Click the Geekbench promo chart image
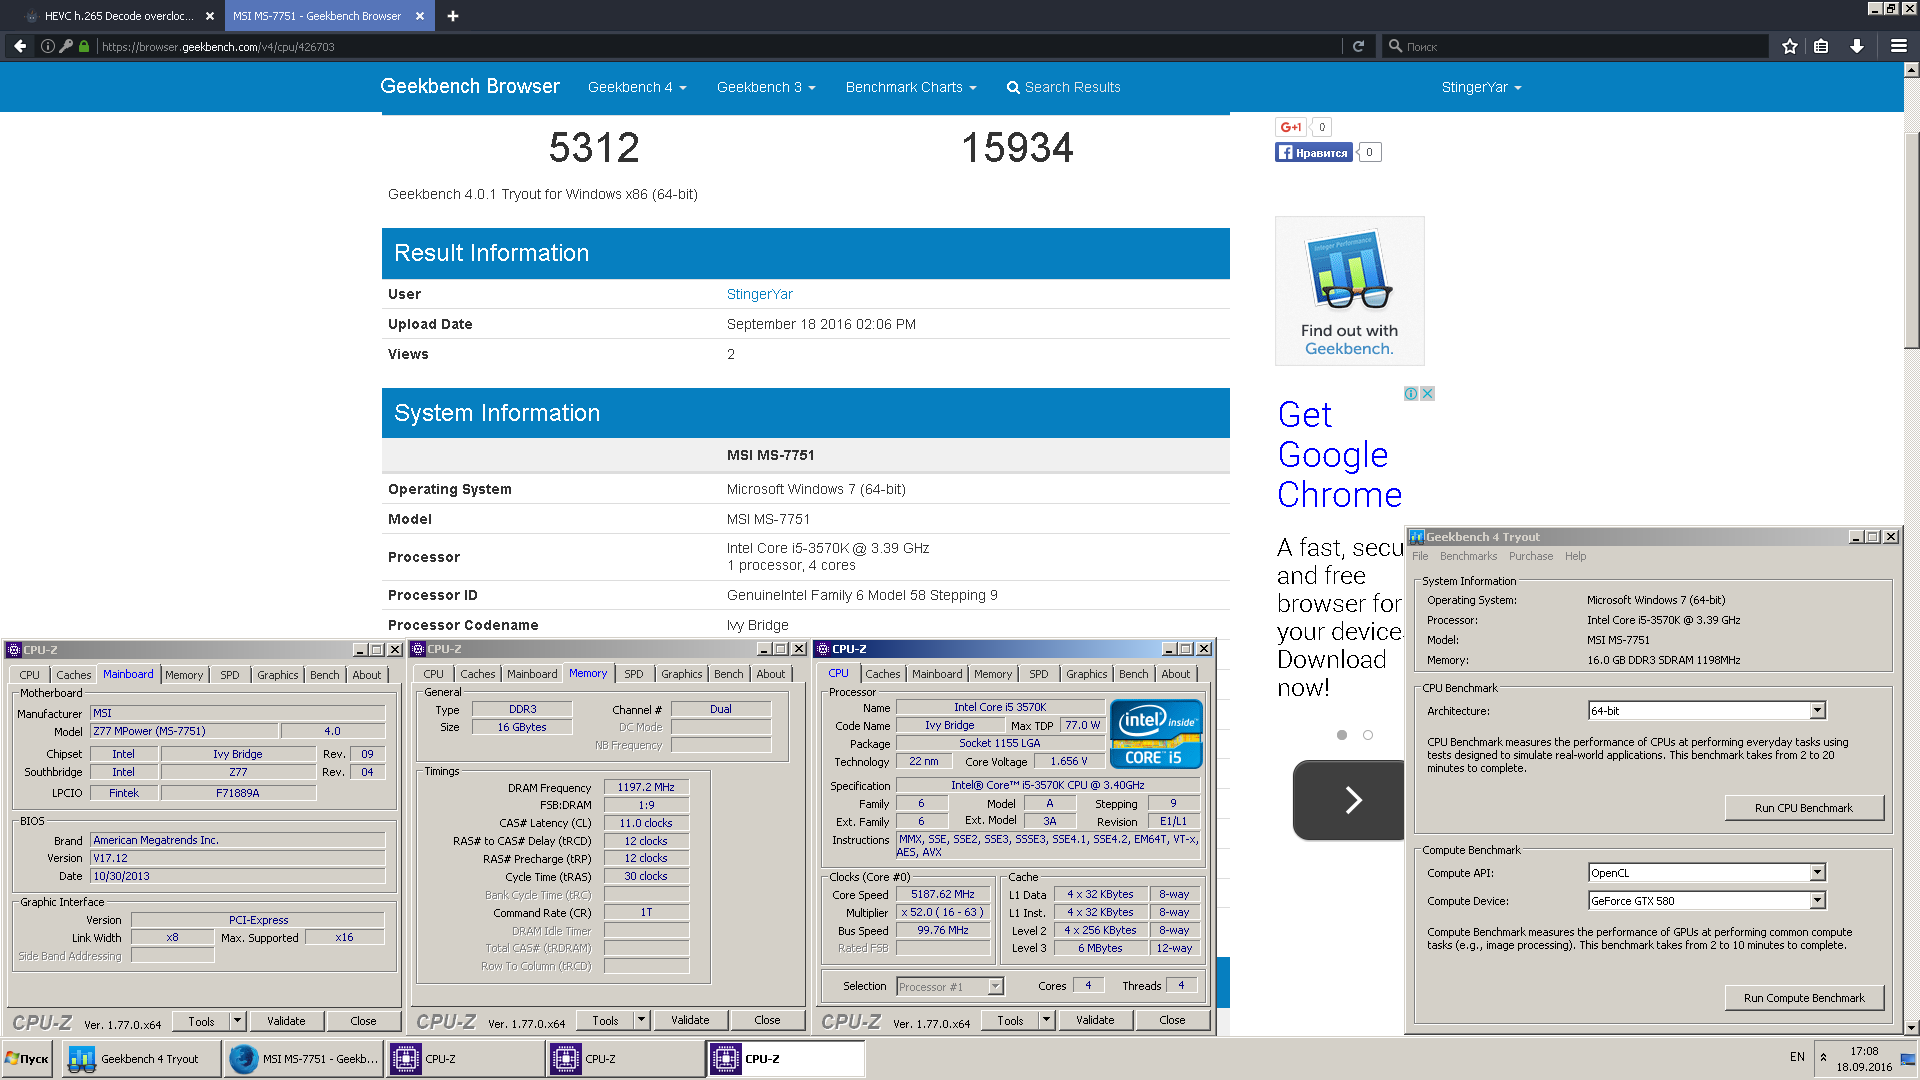Image resolution: width=1920 pixels, height=1080 pixels. click(1349, 291)
